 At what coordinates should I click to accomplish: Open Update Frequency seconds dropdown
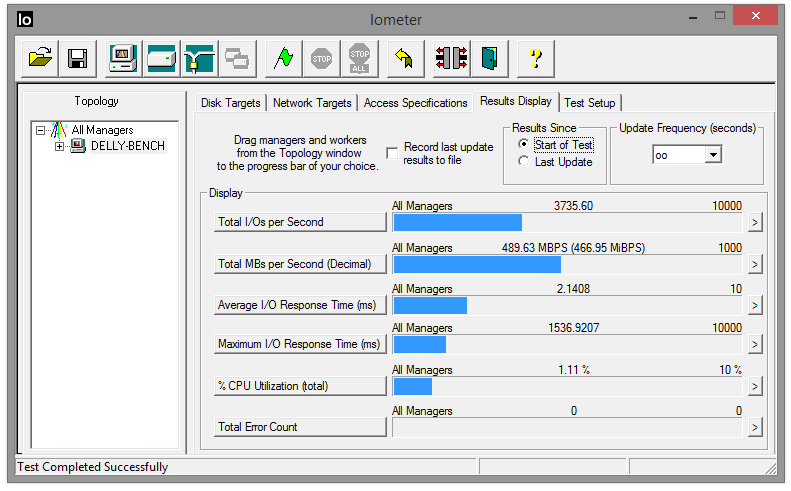tap(713, 154)
